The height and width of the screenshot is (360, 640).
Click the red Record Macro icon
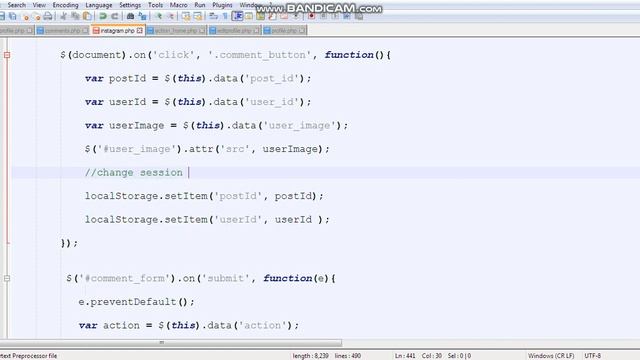click(311, 16)
